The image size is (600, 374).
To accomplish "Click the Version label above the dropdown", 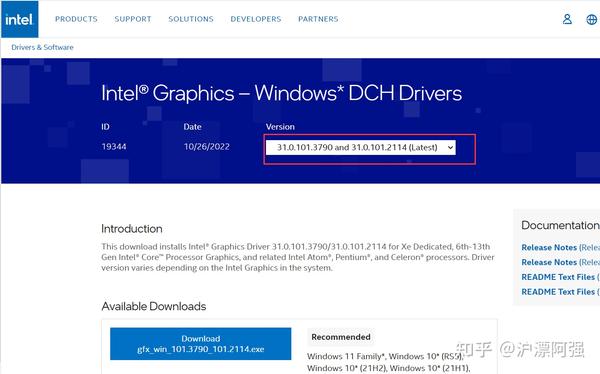I will pos(280,127).
